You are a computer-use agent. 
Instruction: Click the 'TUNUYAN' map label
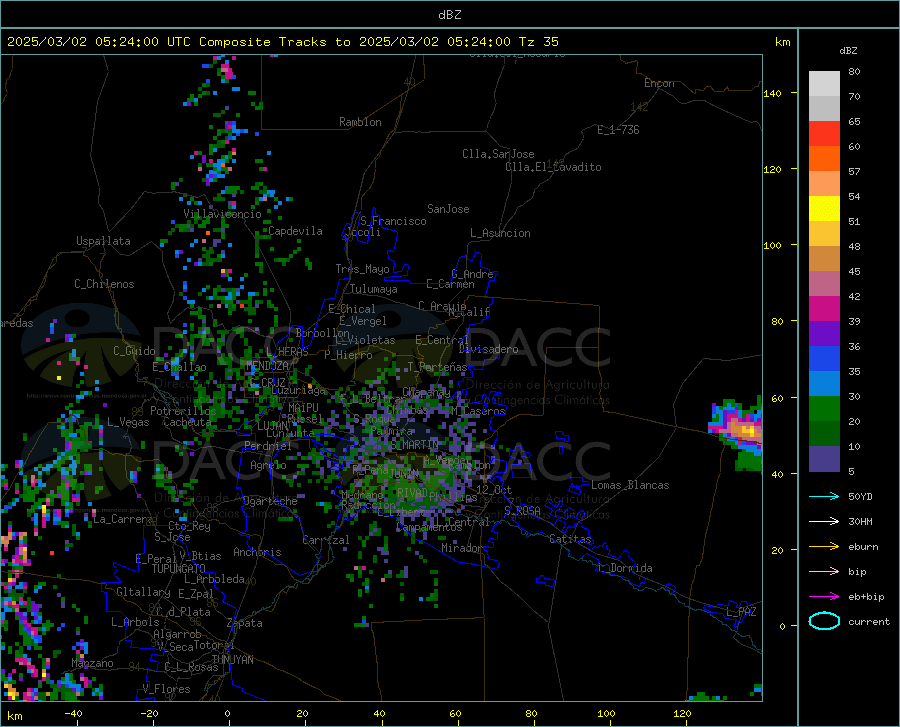pos(232,660)
